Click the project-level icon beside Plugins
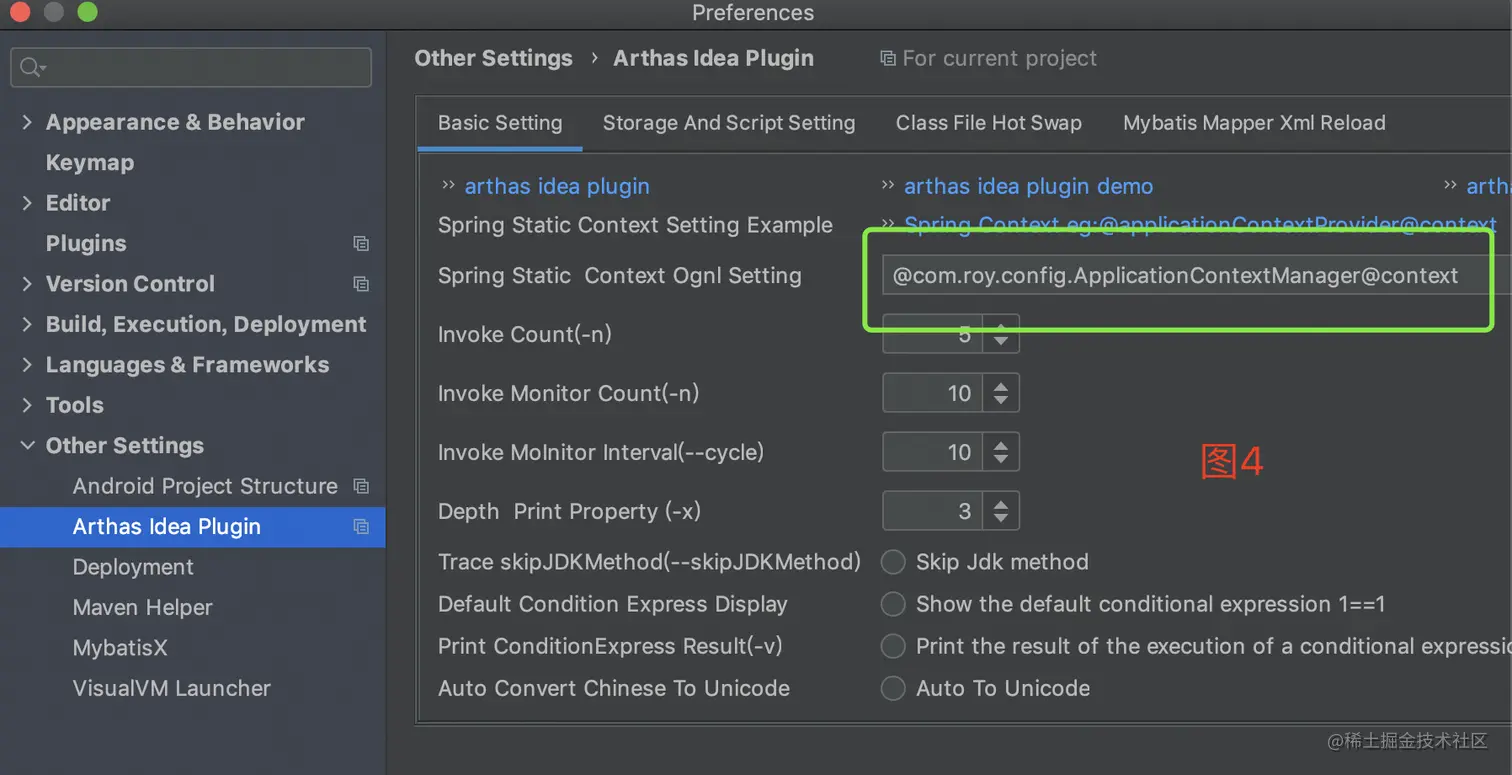The height and width of the screenshot is (775, 1512). [361, 244]
